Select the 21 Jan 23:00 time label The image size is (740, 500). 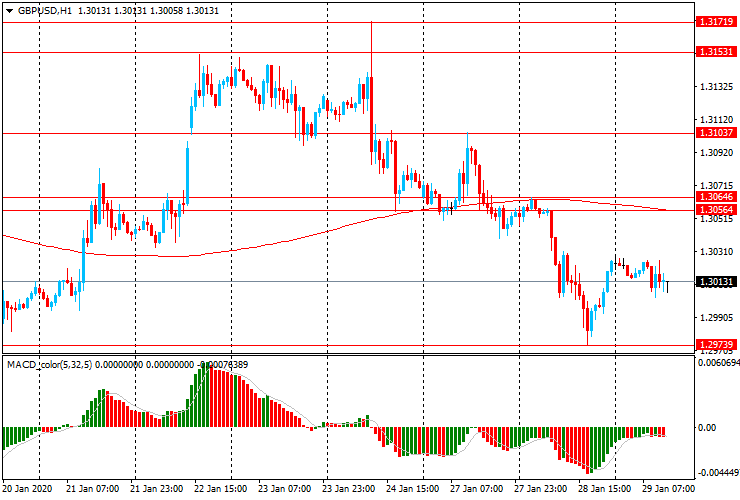tap(157, 489)
